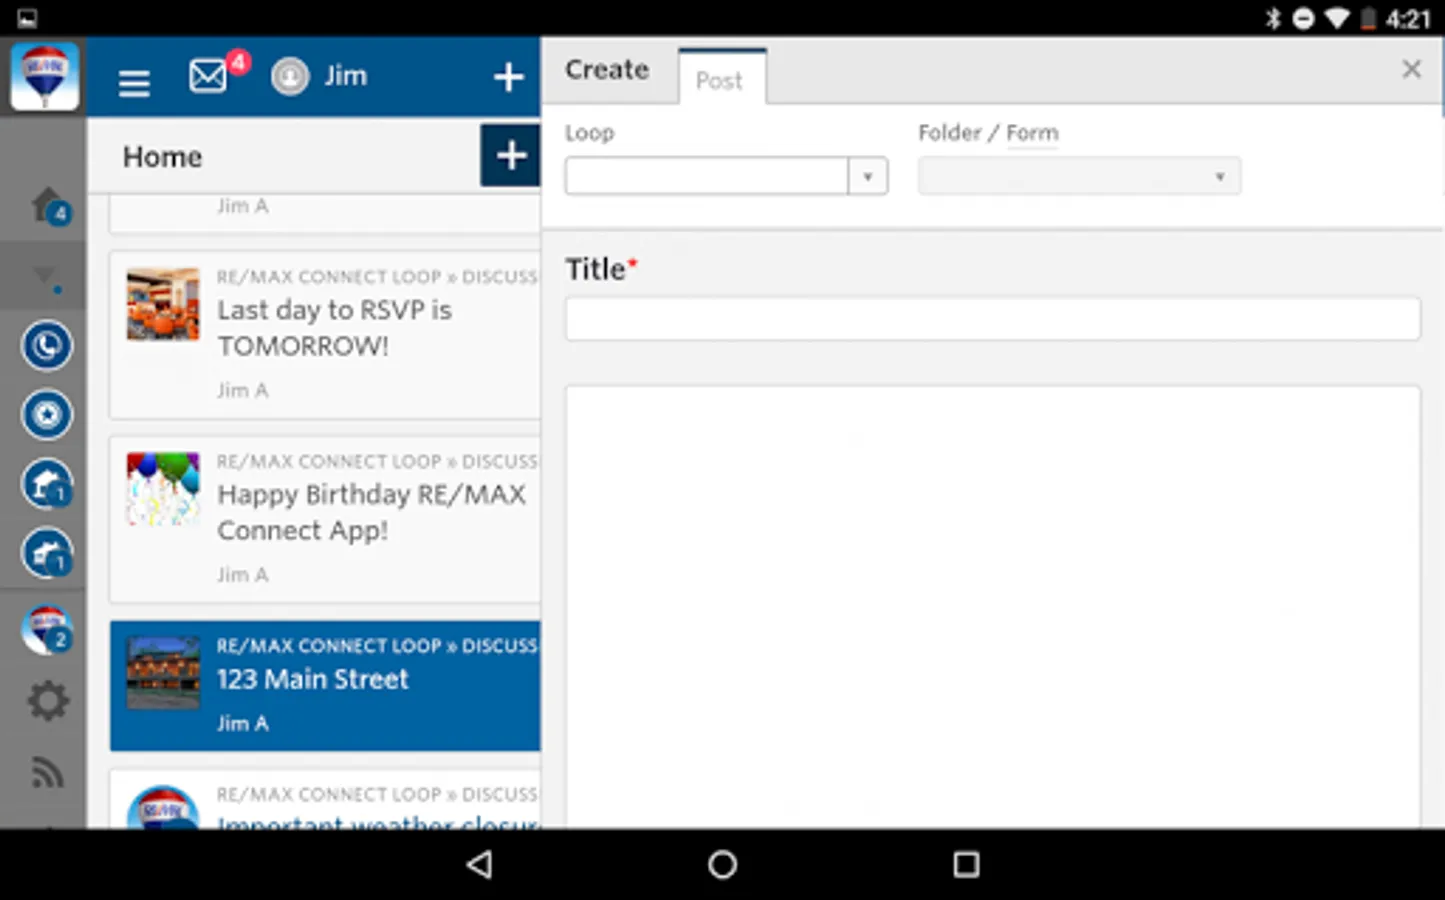This screenshot has height=900, width=1445.
Task: Click 'Jim A' under the 123 Main Street post
Action: [x=243, y=723]
